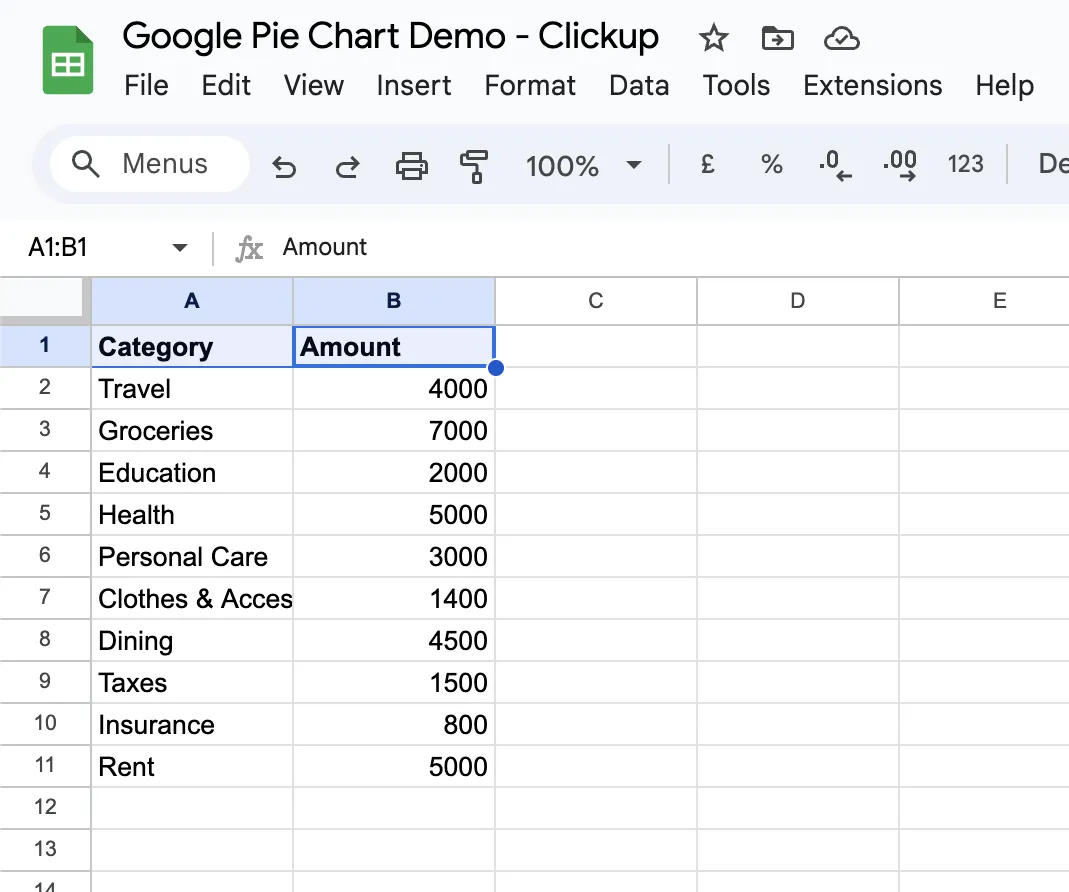Click the Menus search box

(150, 164)
